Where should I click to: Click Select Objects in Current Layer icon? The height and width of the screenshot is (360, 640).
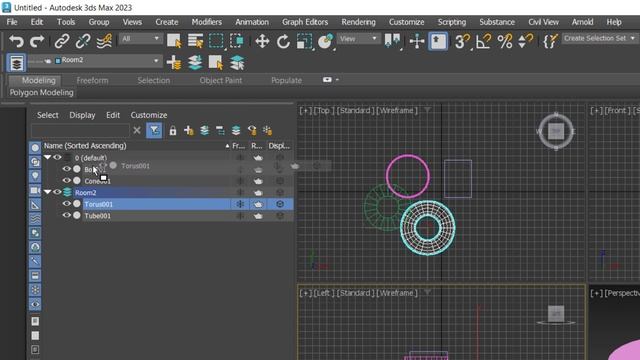coord(216,63)
